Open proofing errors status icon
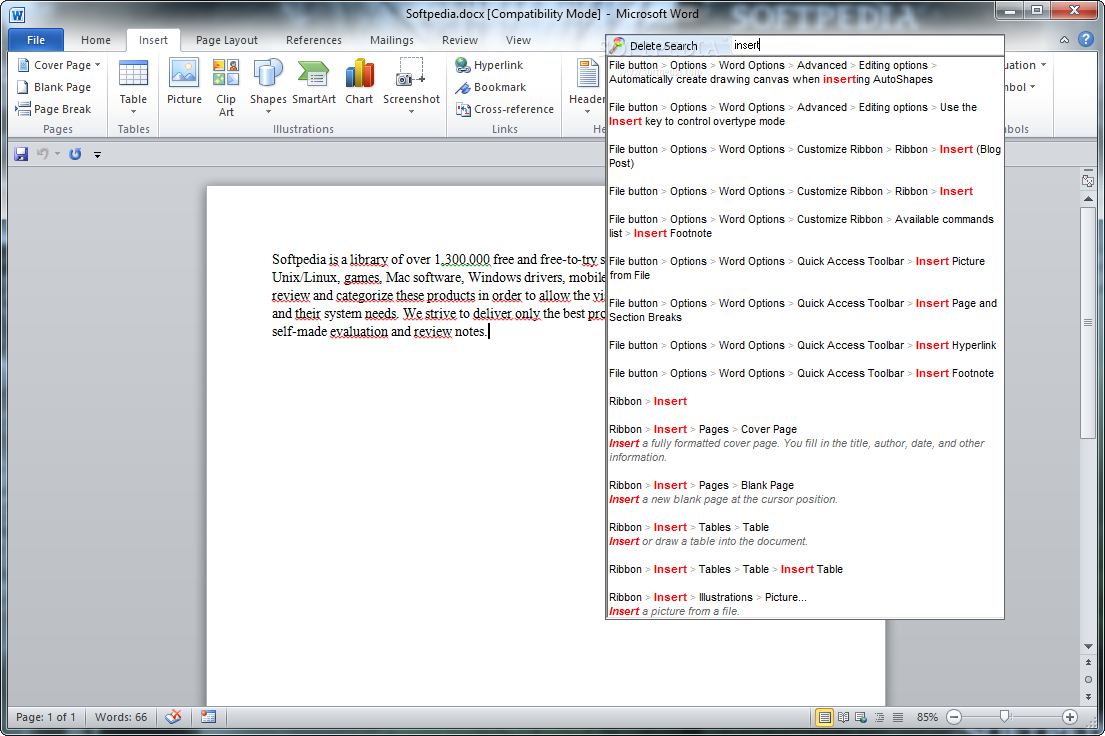 click(x=173, y=717)
